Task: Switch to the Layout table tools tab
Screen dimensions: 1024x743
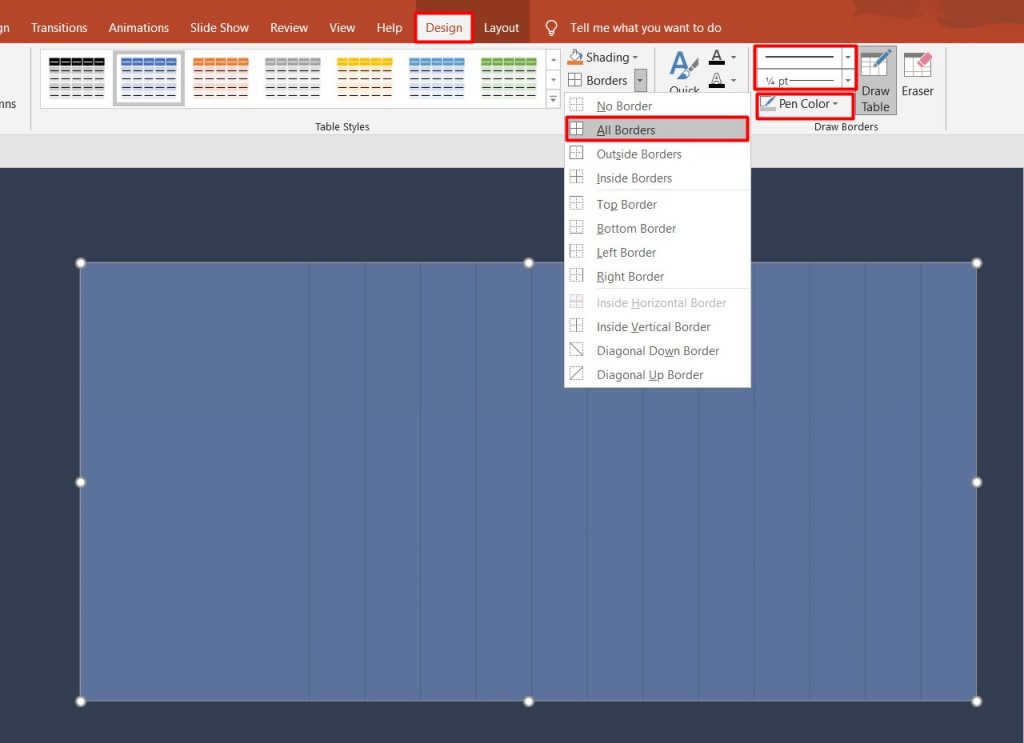Action: tap(501, 27)
